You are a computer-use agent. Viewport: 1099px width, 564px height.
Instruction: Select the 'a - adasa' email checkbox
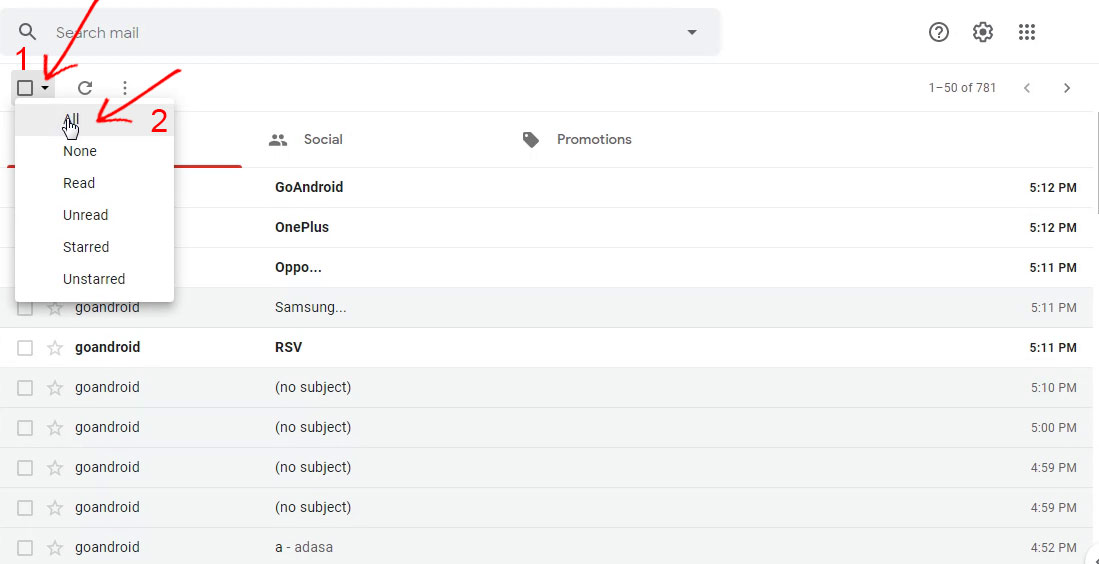click(x=25, y=548)
